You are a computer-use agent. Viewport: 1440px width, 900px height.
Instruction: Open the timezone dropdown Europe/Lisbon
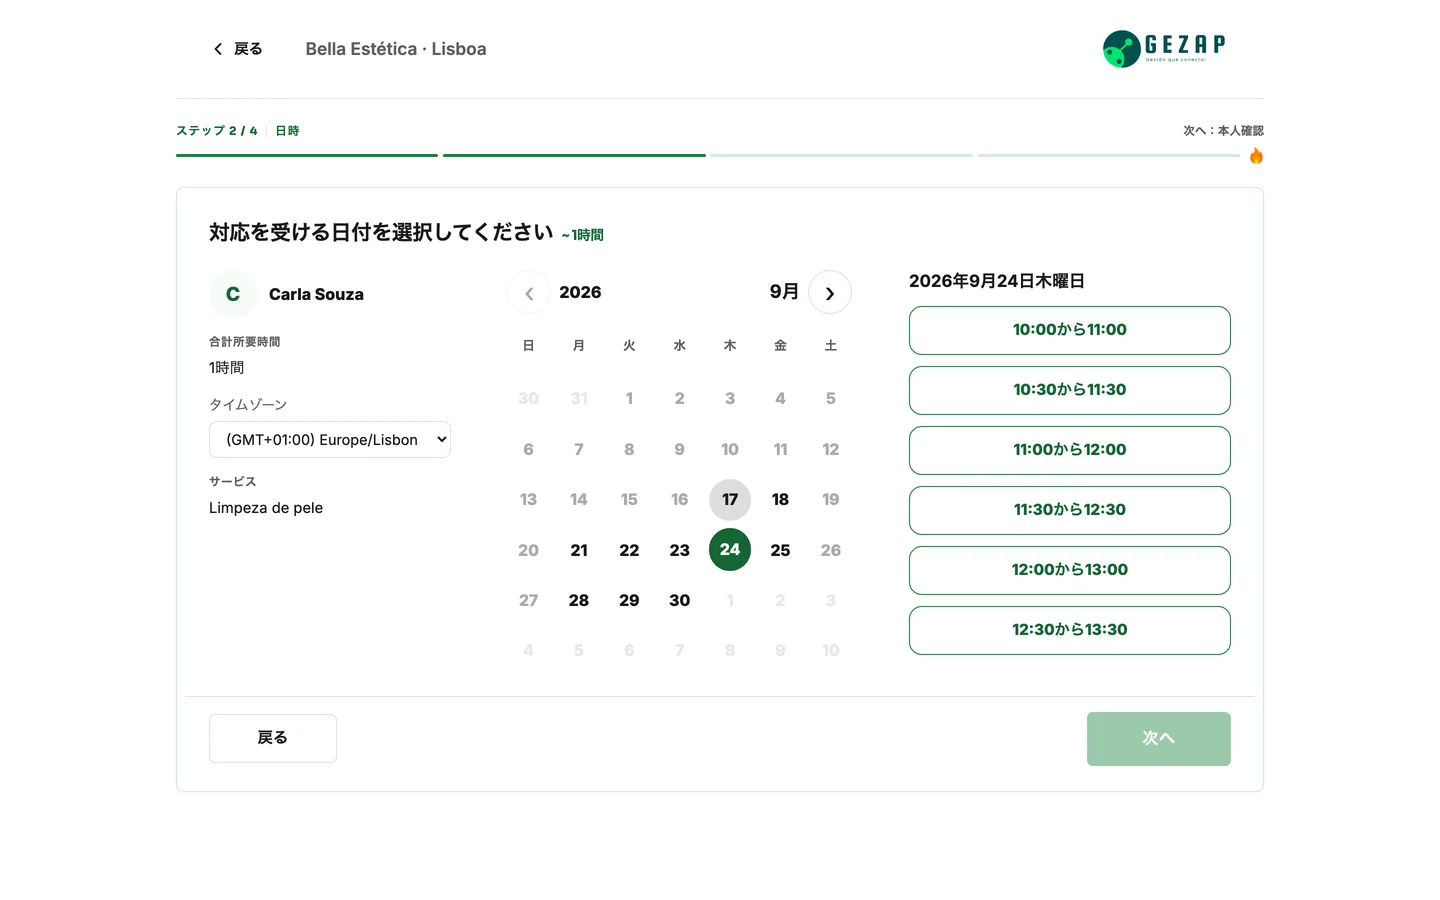click(x=330, y=440)
